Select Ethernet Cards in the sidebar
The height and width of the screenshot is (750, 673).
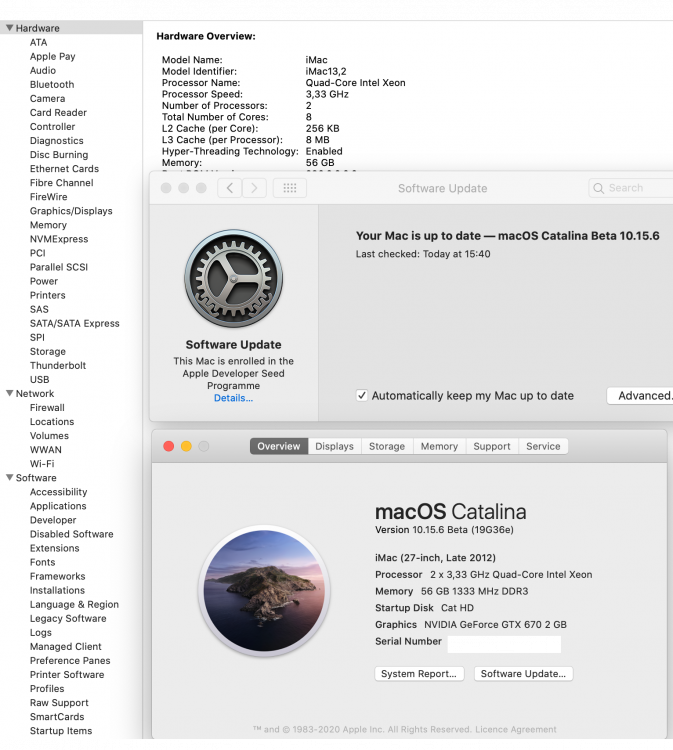click(x=64, y=168)
